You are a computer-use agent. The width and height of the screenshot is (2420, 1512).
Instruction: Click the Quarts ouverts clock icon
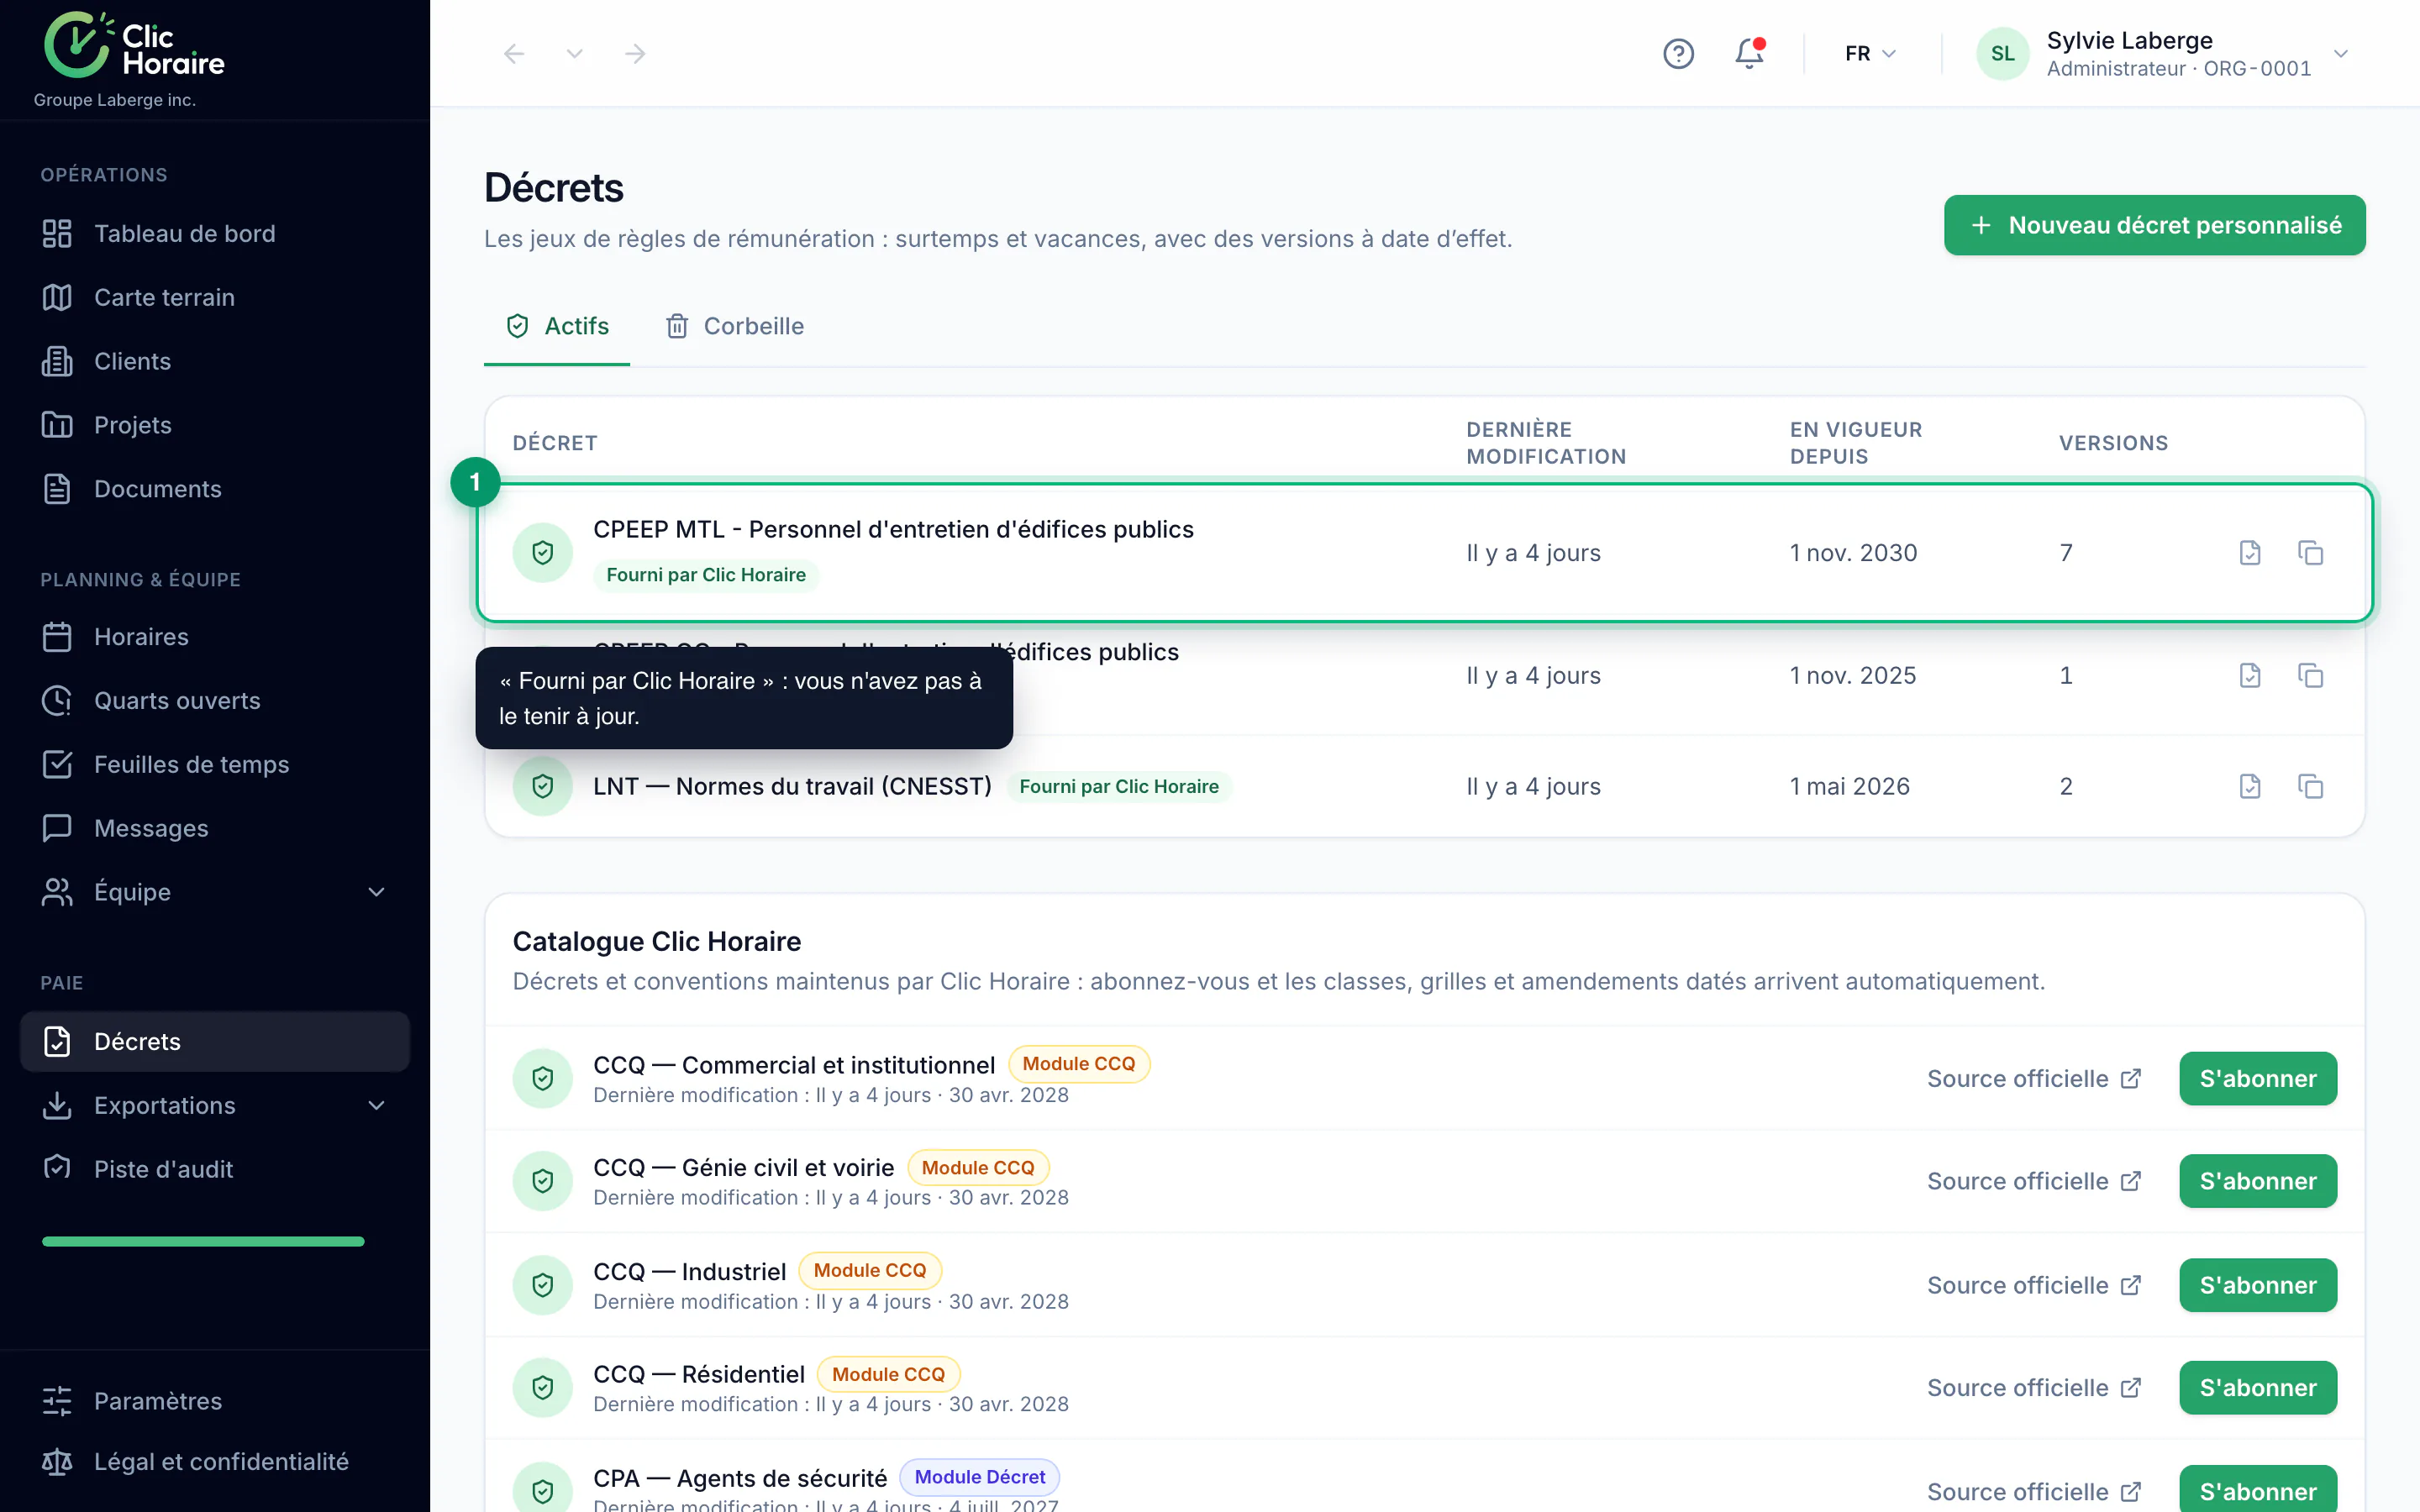(x=57, y=701)
